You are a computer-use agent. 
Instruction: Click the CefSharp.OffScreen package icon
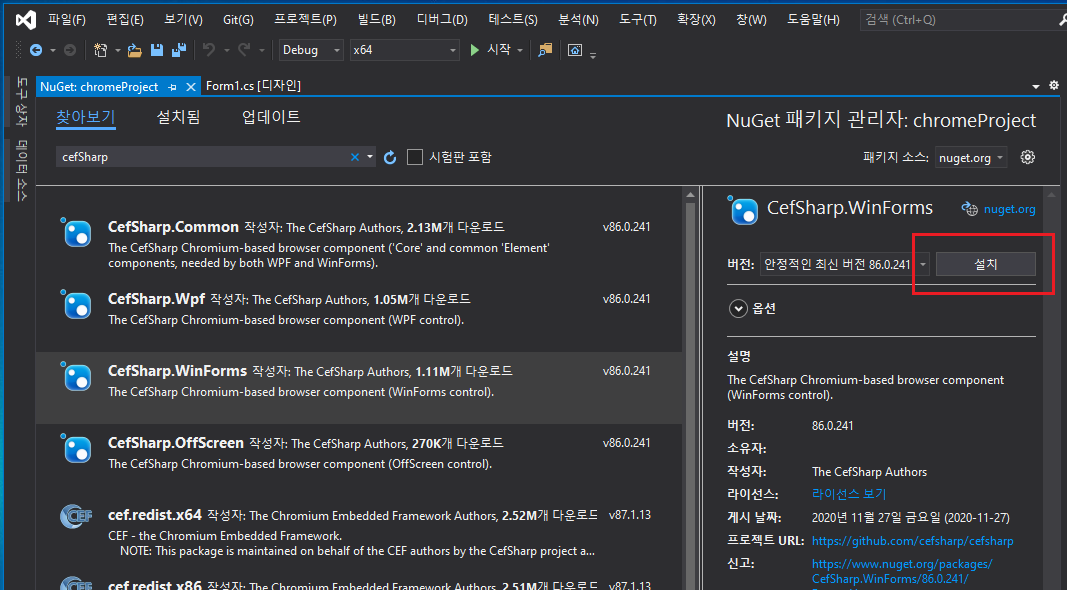point(77,449)
